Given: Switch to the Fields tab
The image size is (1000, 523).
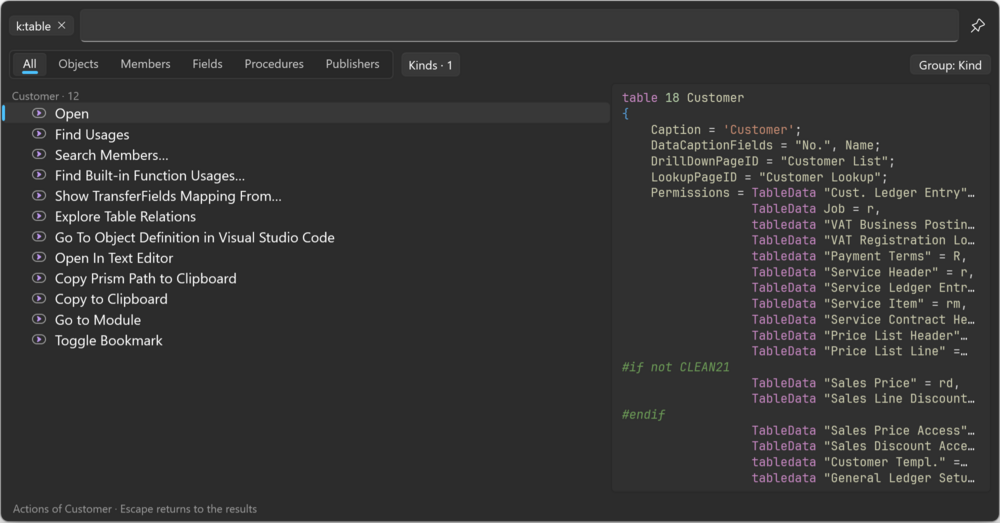Looking at the screenshot, I should pos(207,64).
